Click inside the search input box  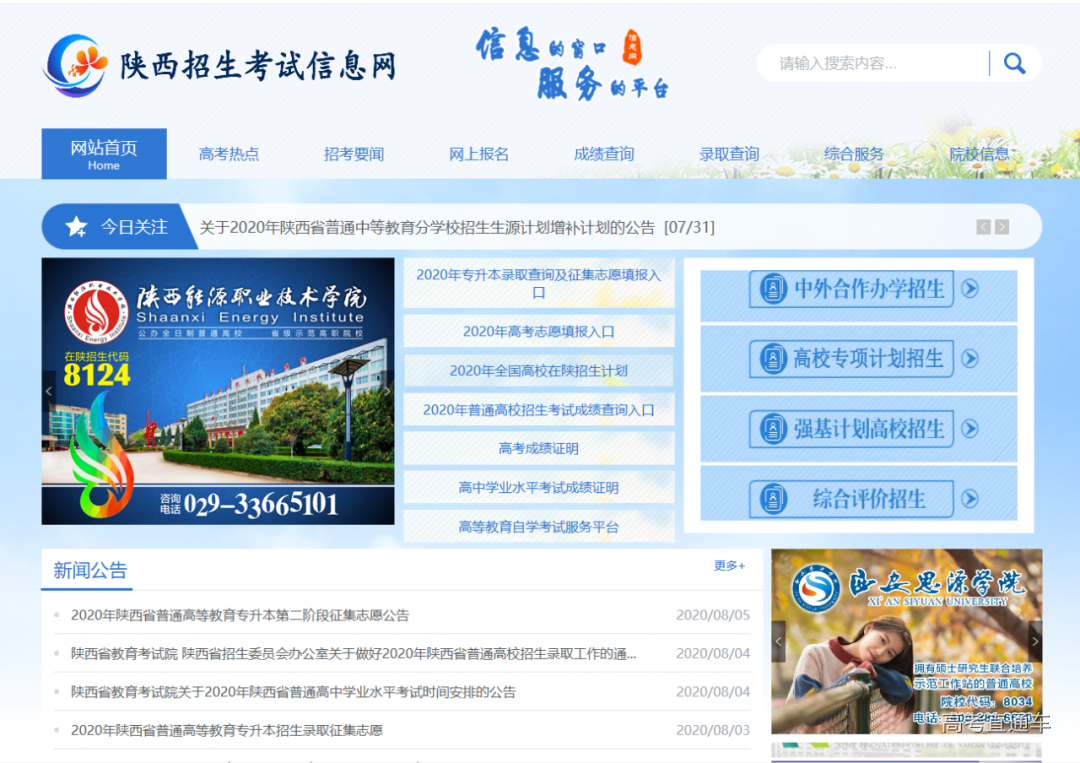pyautogui.click(x=870, y=64)
